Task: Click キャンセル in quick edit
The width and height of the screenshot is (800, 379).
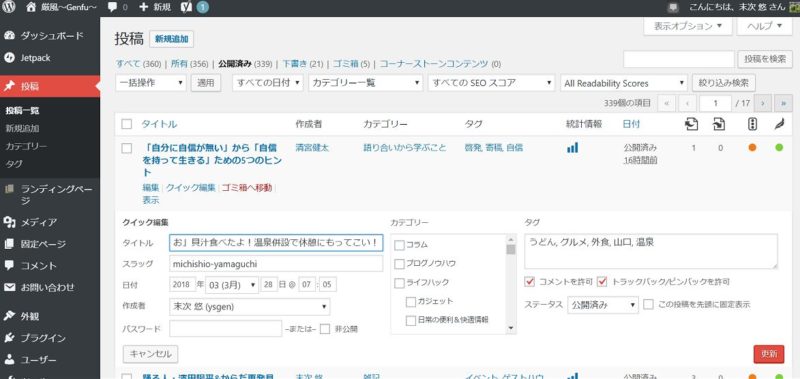Action: pyautogui.click(x=151, y=353)
